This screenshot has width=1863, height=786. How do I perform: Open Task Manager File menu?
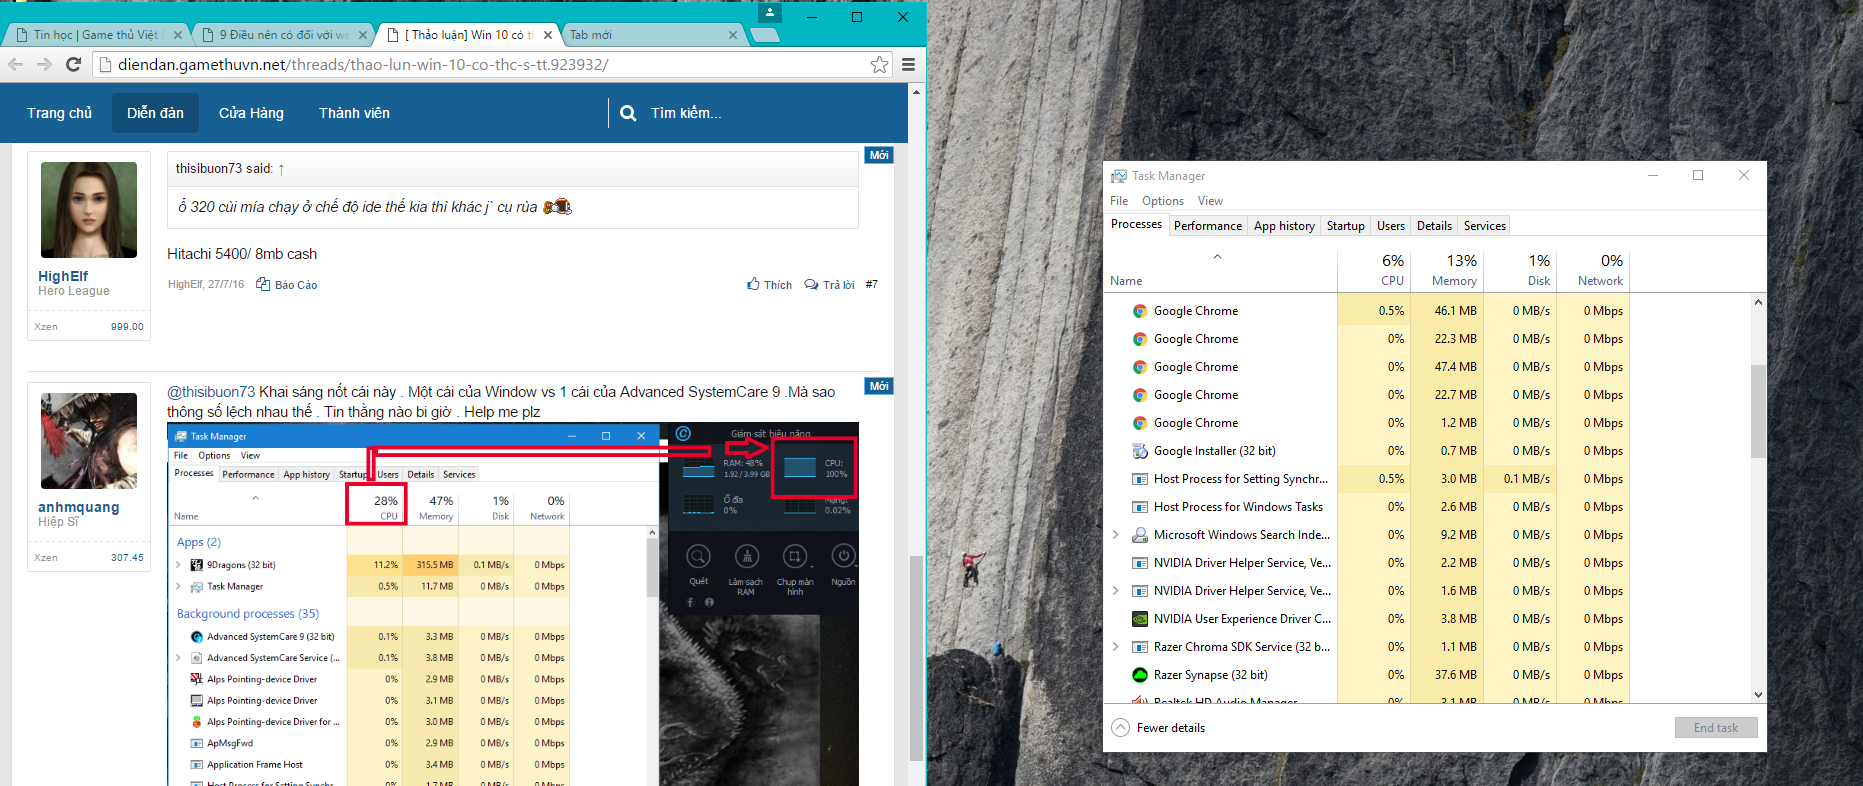1119,201
